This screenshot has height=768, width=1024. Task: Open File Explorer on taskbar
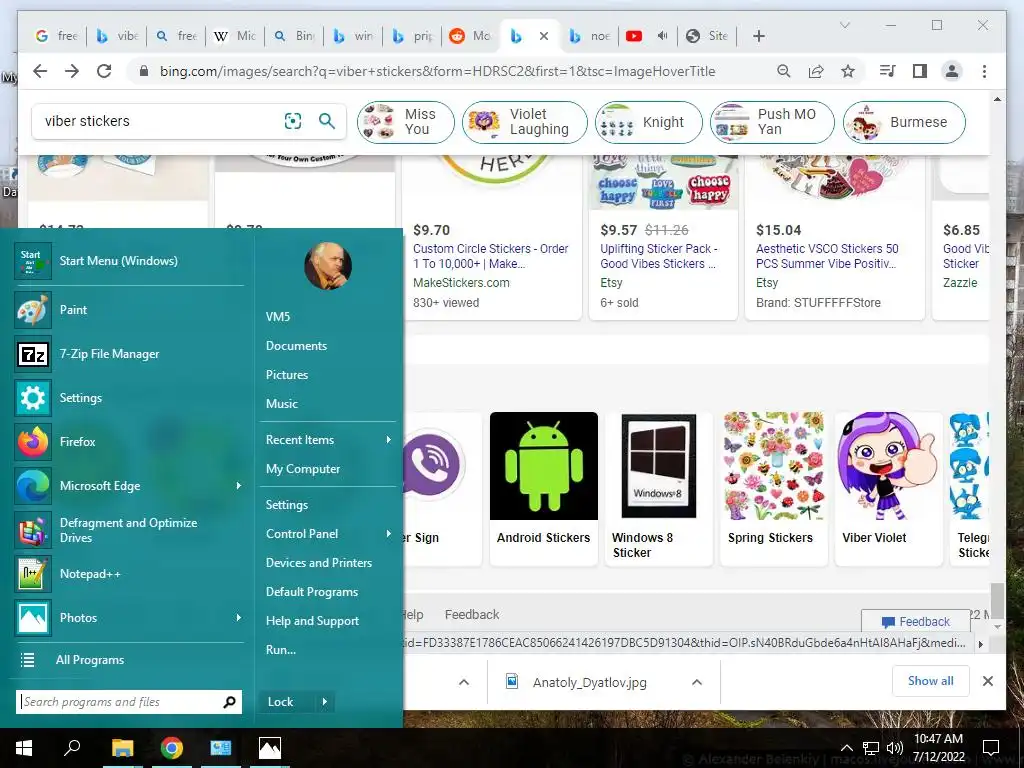pyautogui.click(x=122, y=748)
